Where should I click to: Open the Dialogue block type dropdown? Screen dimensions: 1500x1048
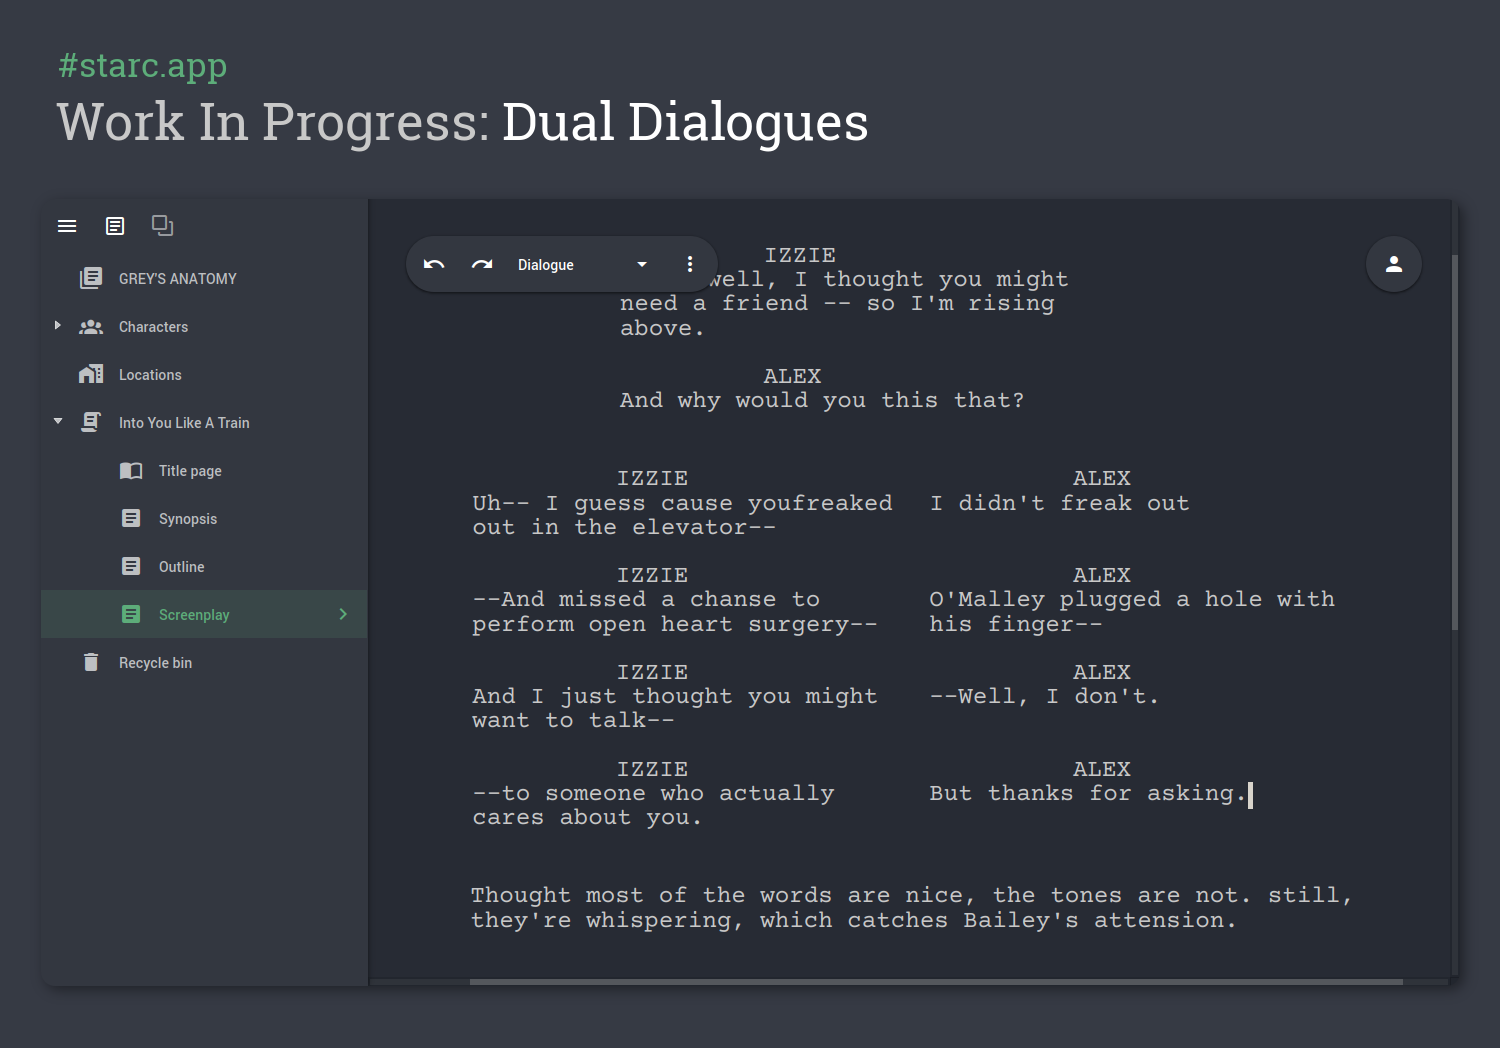(x=583, y=264)
